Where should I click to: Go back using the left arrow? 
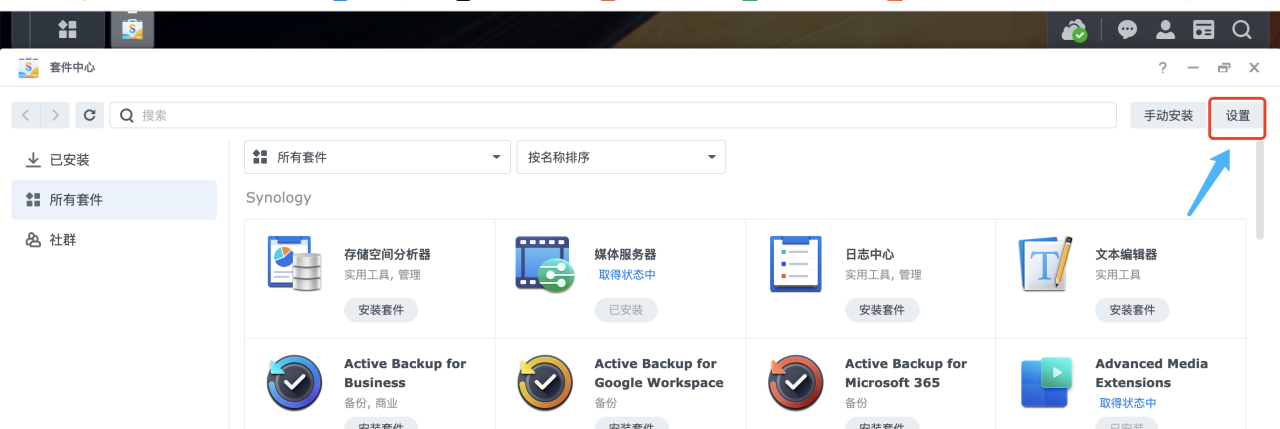point(26,115)
